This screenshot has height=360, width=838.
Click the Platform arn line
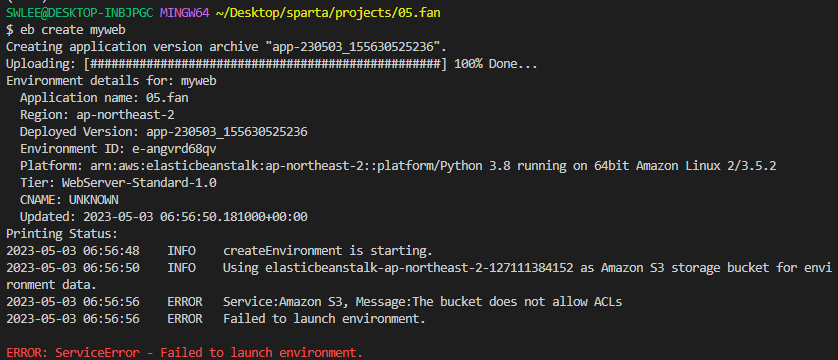click(x=398, y=166)
